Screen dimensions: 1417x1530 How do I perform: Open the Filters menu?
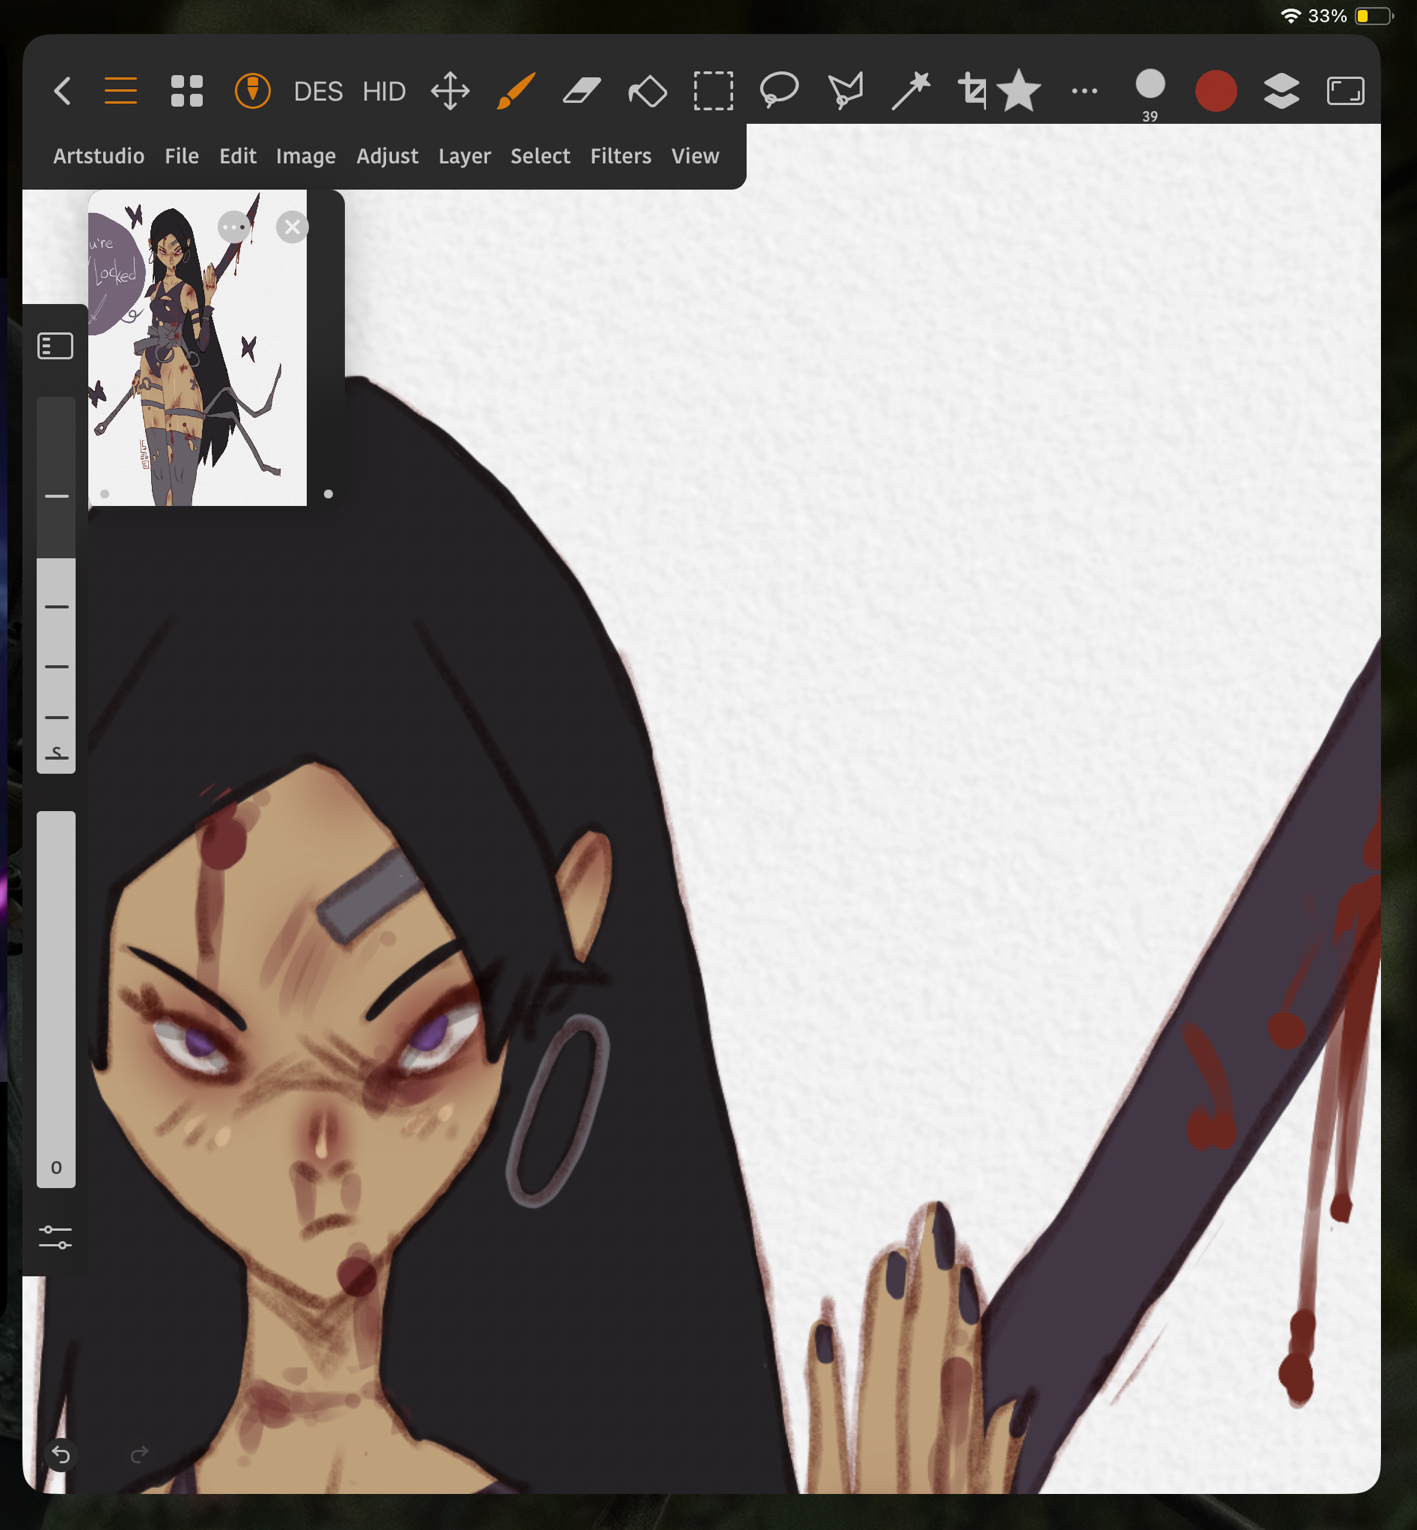click(x=620, y=156)
